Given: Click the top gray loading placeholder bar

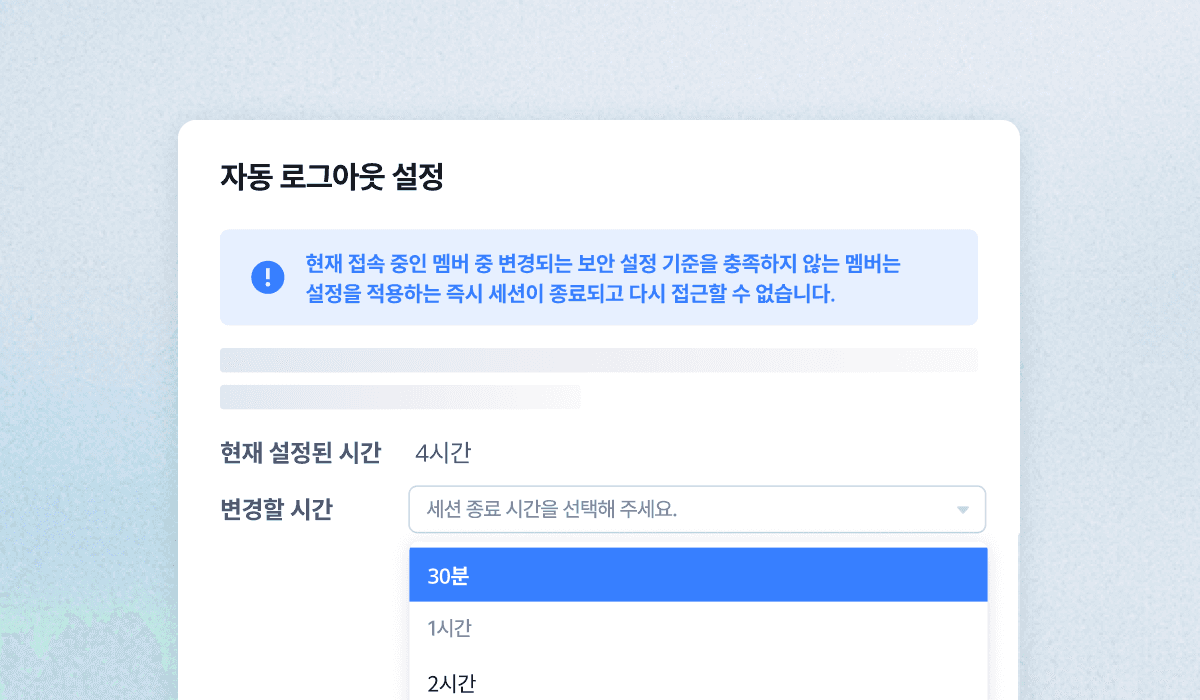Looking at the screenshot, I should coord(598,358).
